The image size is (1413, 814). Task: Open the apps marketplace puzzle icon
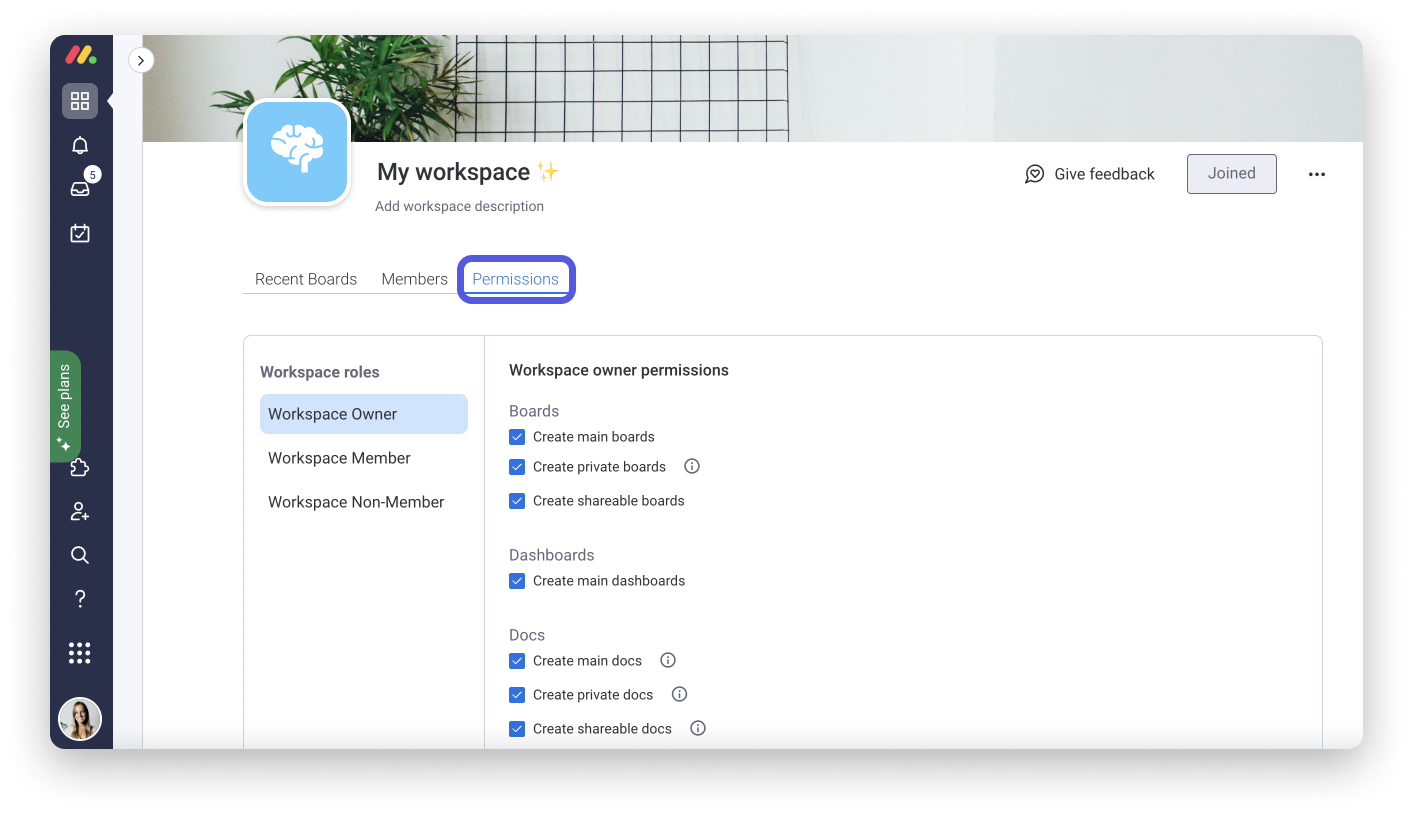coord(79,467)
